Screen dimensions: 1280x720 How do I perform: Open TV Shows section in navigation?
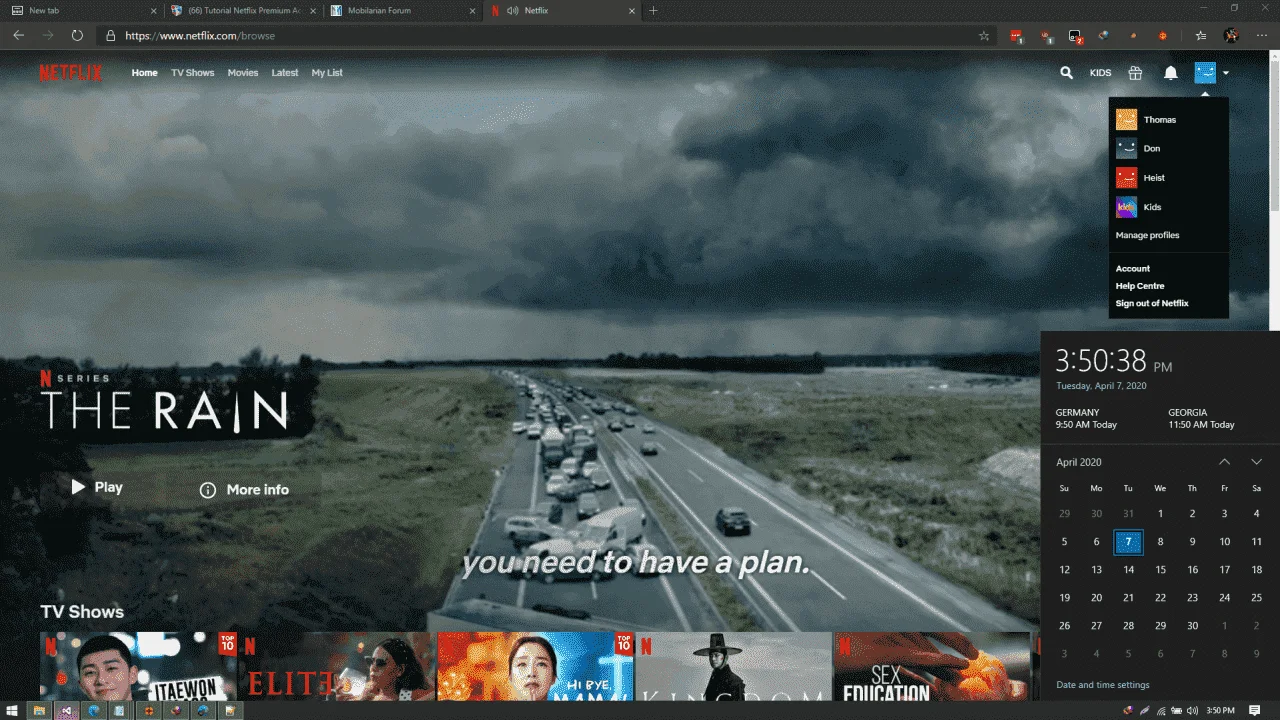click(x=193, y=73)
